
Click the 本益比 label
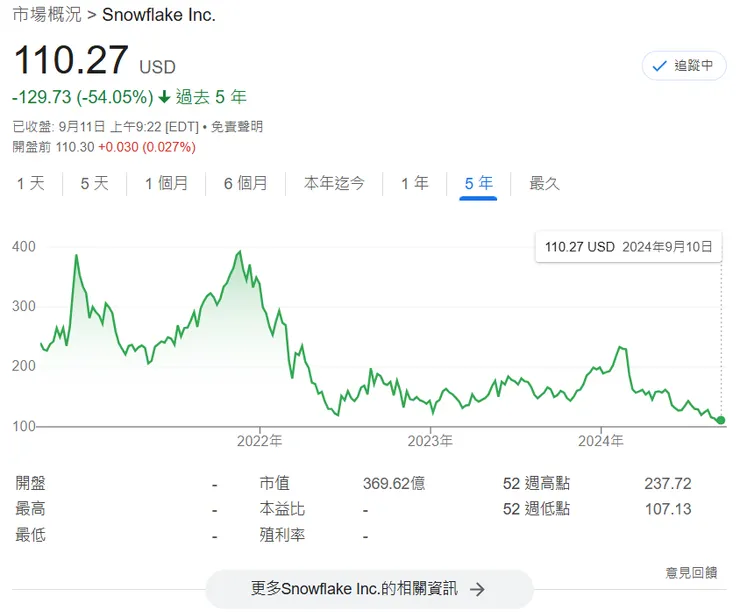pyautogui.click(x=282, y=509)
